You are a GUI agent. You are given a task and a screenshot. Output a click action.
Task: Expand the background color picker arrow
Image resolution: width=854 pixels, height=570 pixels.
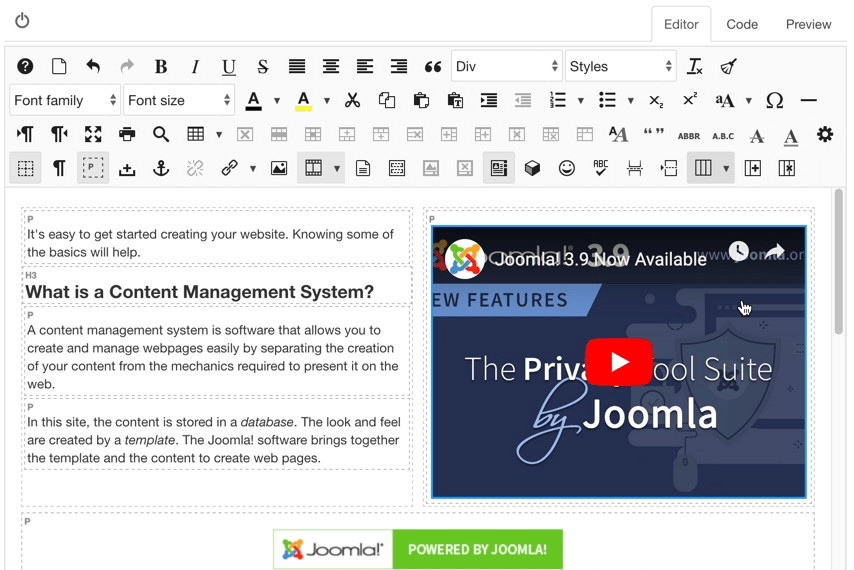coord(327,101)
